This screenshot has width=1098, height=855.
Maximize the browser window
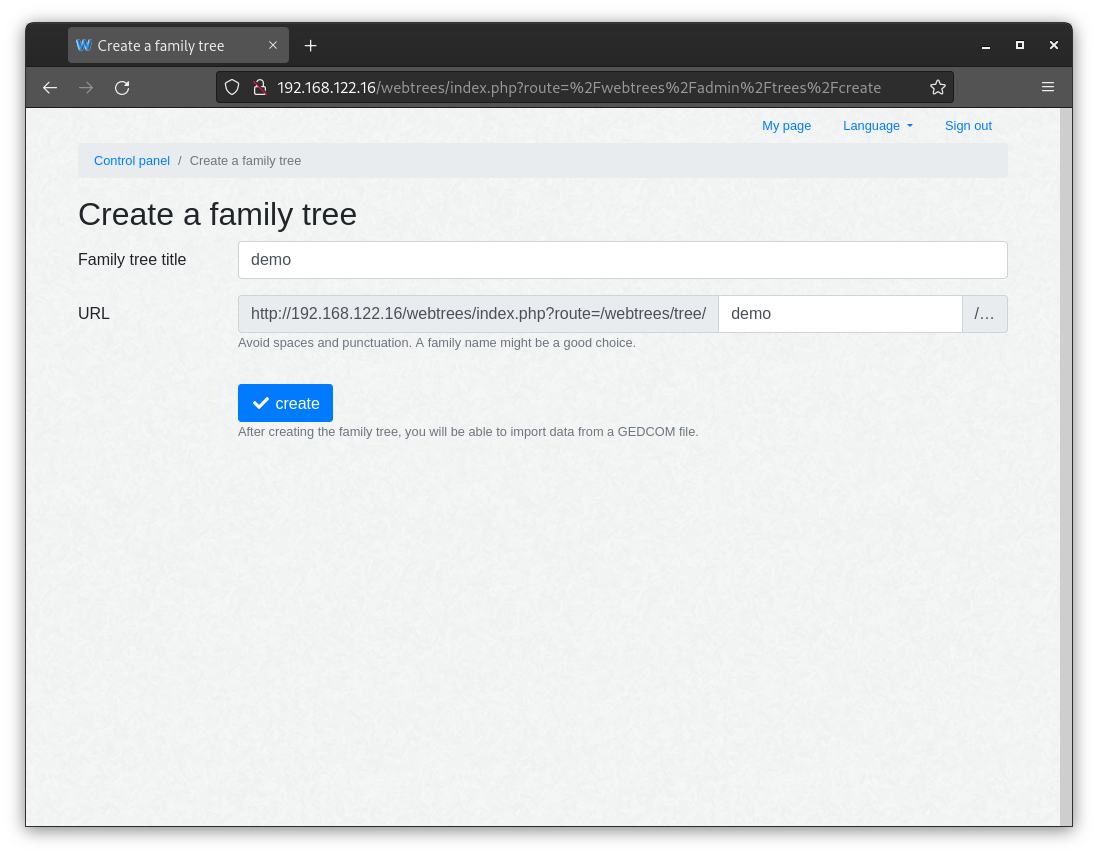(x=1019, y=46)
